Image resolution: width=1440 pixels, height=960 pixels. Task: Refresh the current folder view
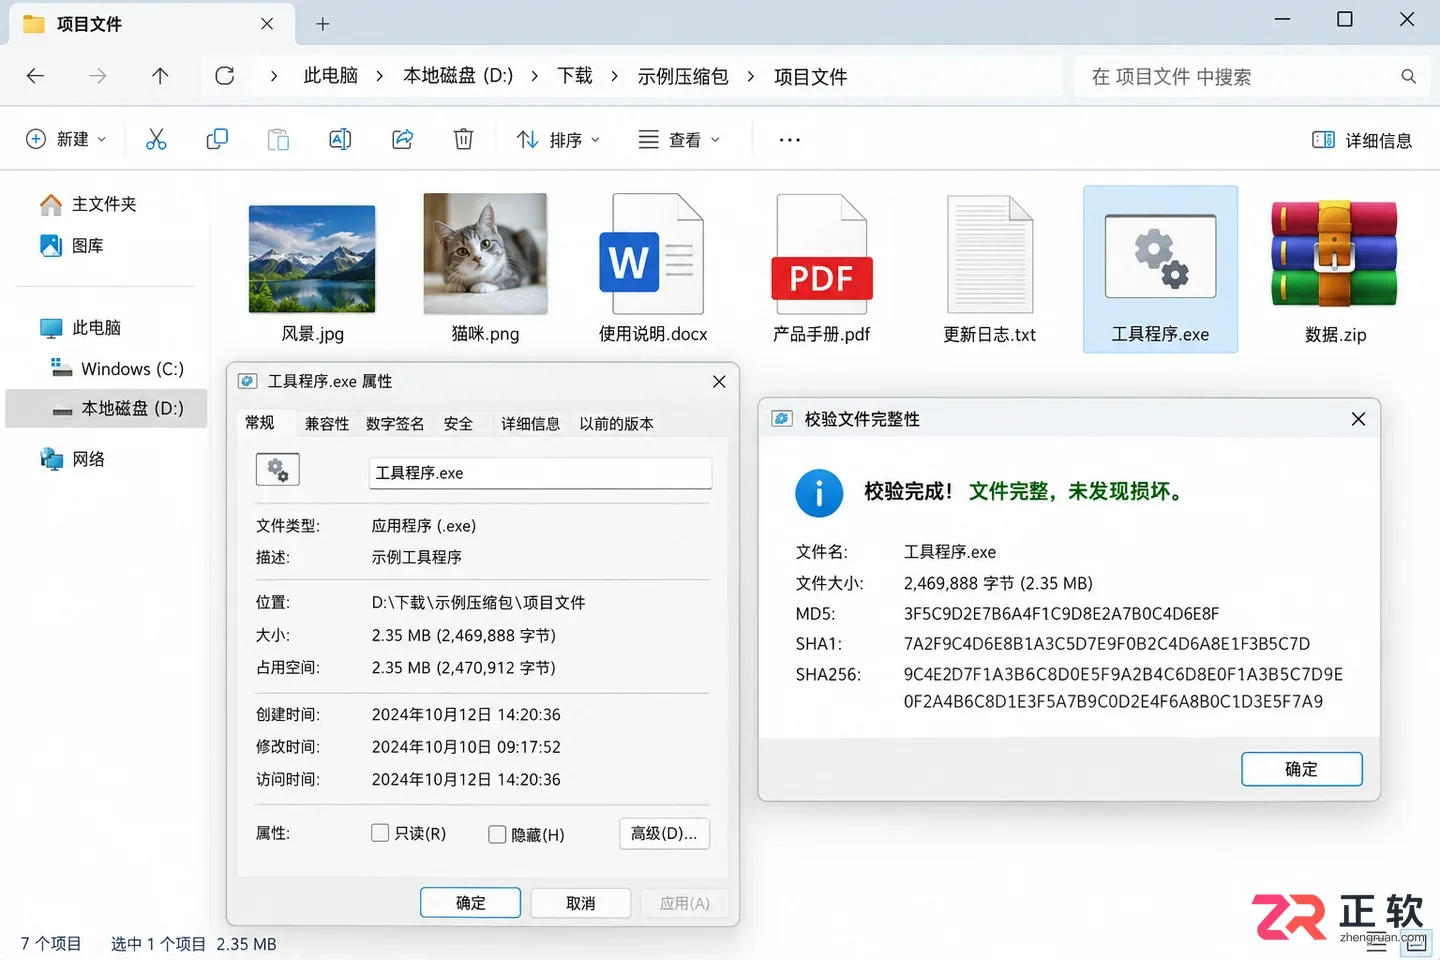[x=225, y=76]
